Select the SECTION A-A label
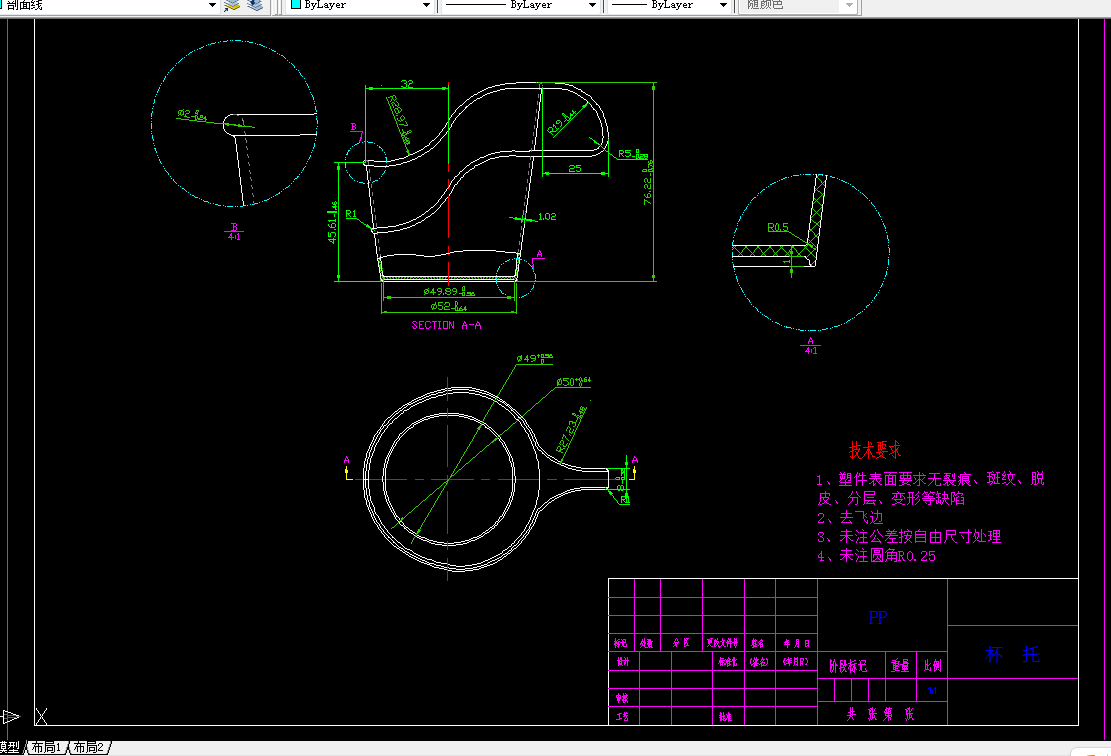Viewport: 1111px width, 756px height. click(446, 325)
